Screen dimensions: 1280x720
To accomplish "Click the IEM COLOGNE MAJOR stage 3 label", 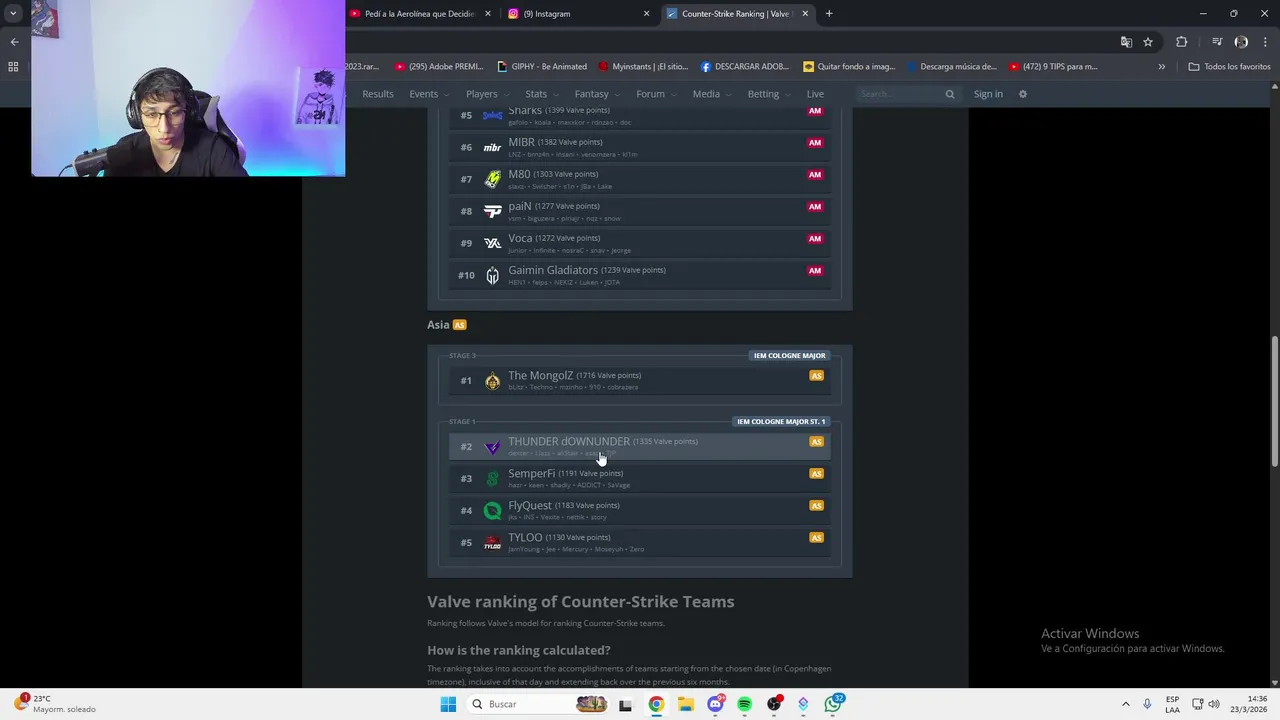I will click(x=789, y=356).
